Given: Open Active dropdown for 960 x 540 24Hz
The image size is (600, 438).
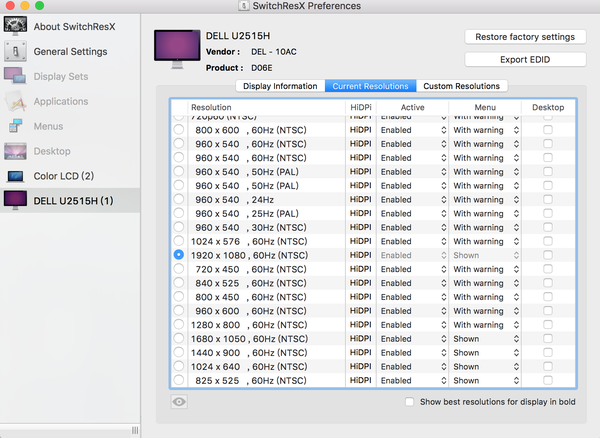Looking at the screenshot, I should tap(413, 200).
